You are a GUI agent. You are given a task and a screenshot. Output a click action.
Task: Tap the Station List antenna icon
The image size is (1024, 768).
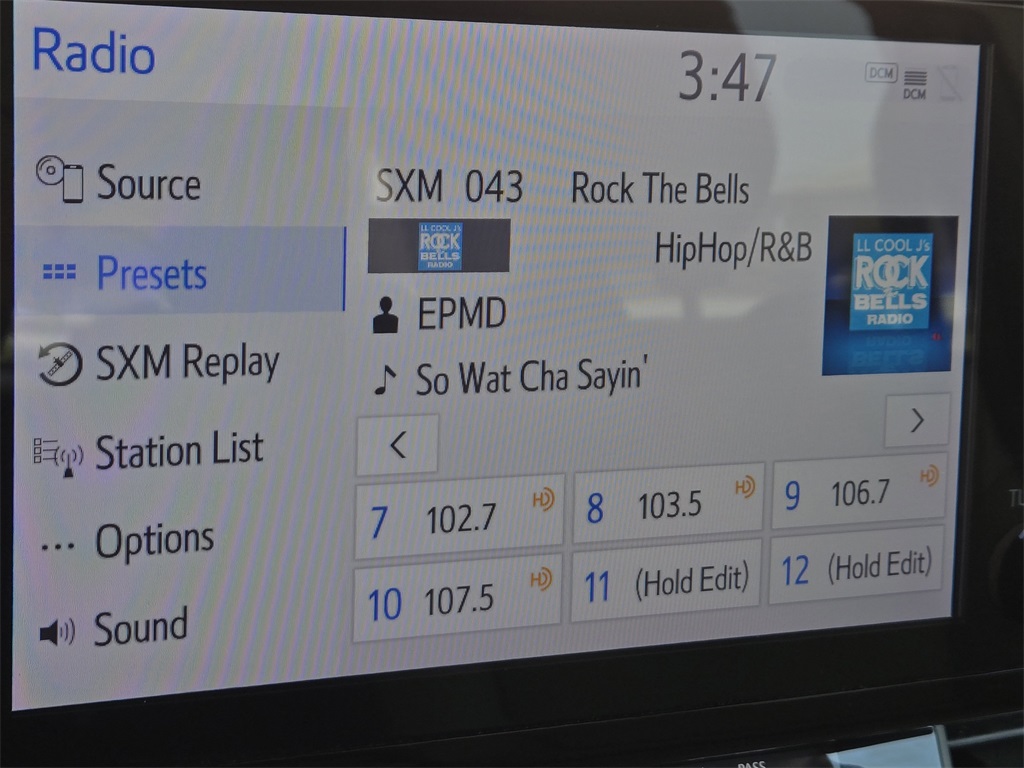click(58, 455)
